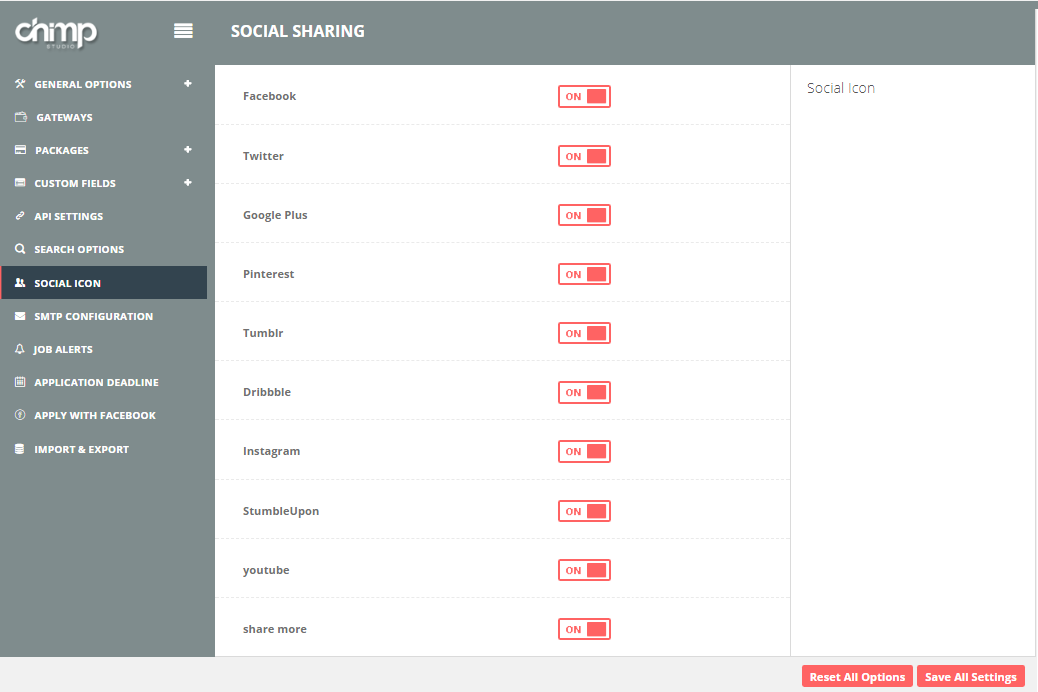Click the Save All Settings button

click(x=970, y=677)
